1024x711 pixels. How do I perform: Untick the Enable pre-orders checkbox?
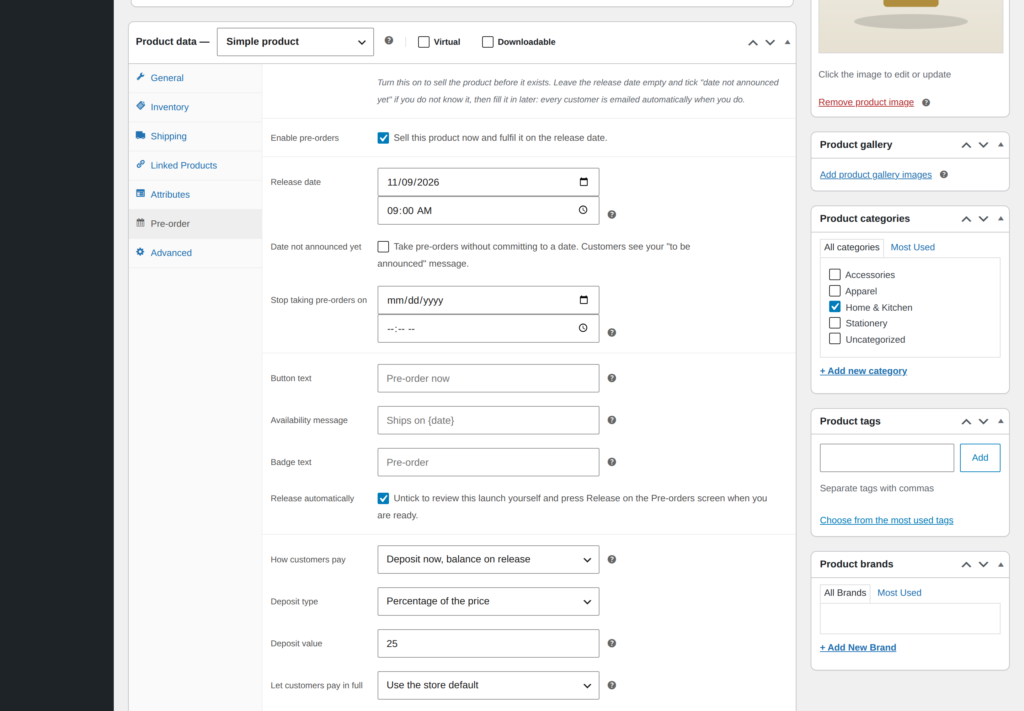pos(383,138)
